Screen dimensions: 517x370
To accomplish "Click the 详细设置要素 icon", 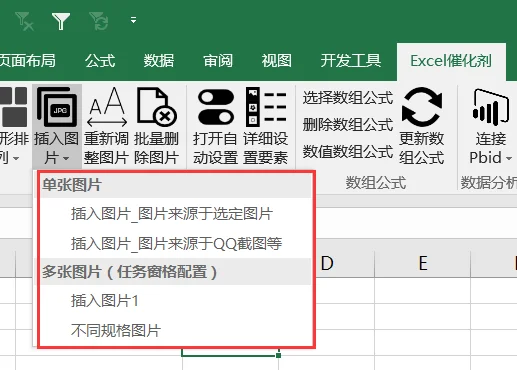I will [266, 107].
